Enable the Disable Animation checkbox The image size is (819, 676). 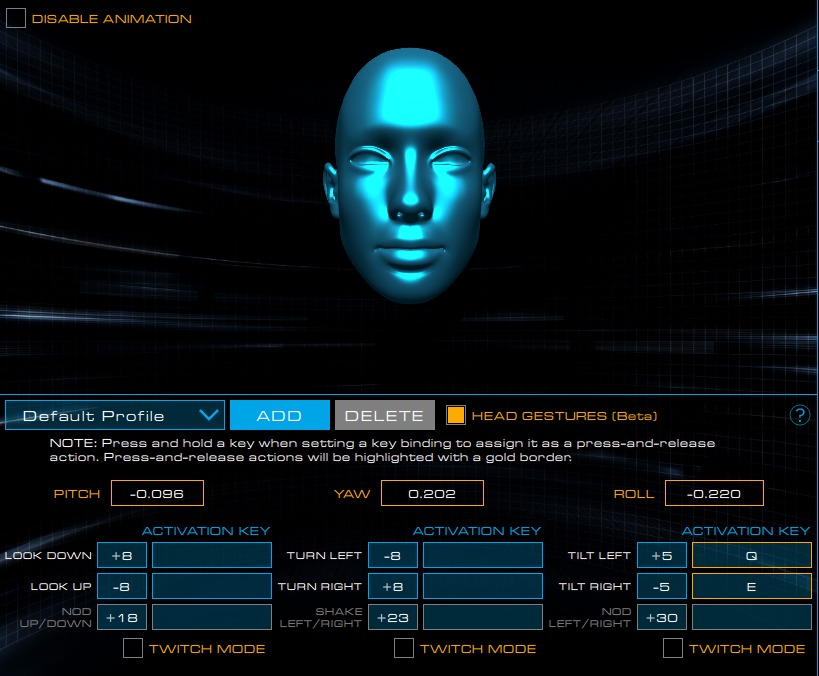(16, 18)
